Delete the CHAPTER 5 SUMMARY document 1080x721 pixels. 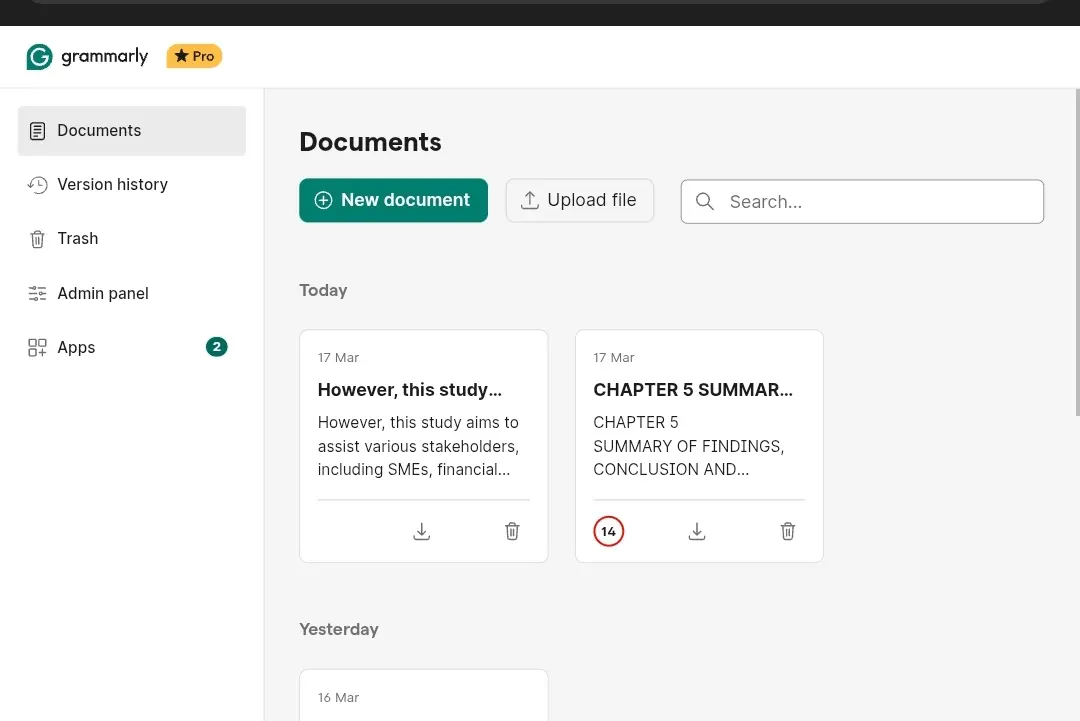[x=788, y=531]
